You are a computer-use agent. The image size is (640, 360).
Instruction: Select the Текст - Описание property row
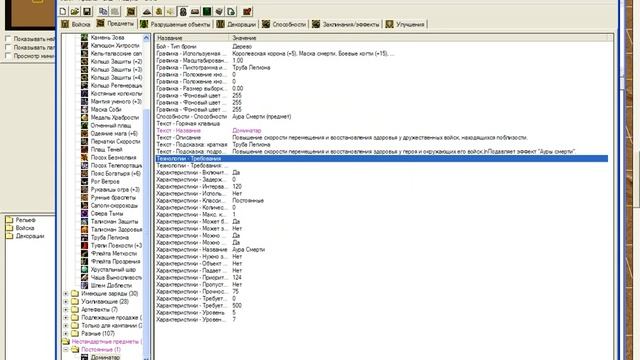pos(382,138)
